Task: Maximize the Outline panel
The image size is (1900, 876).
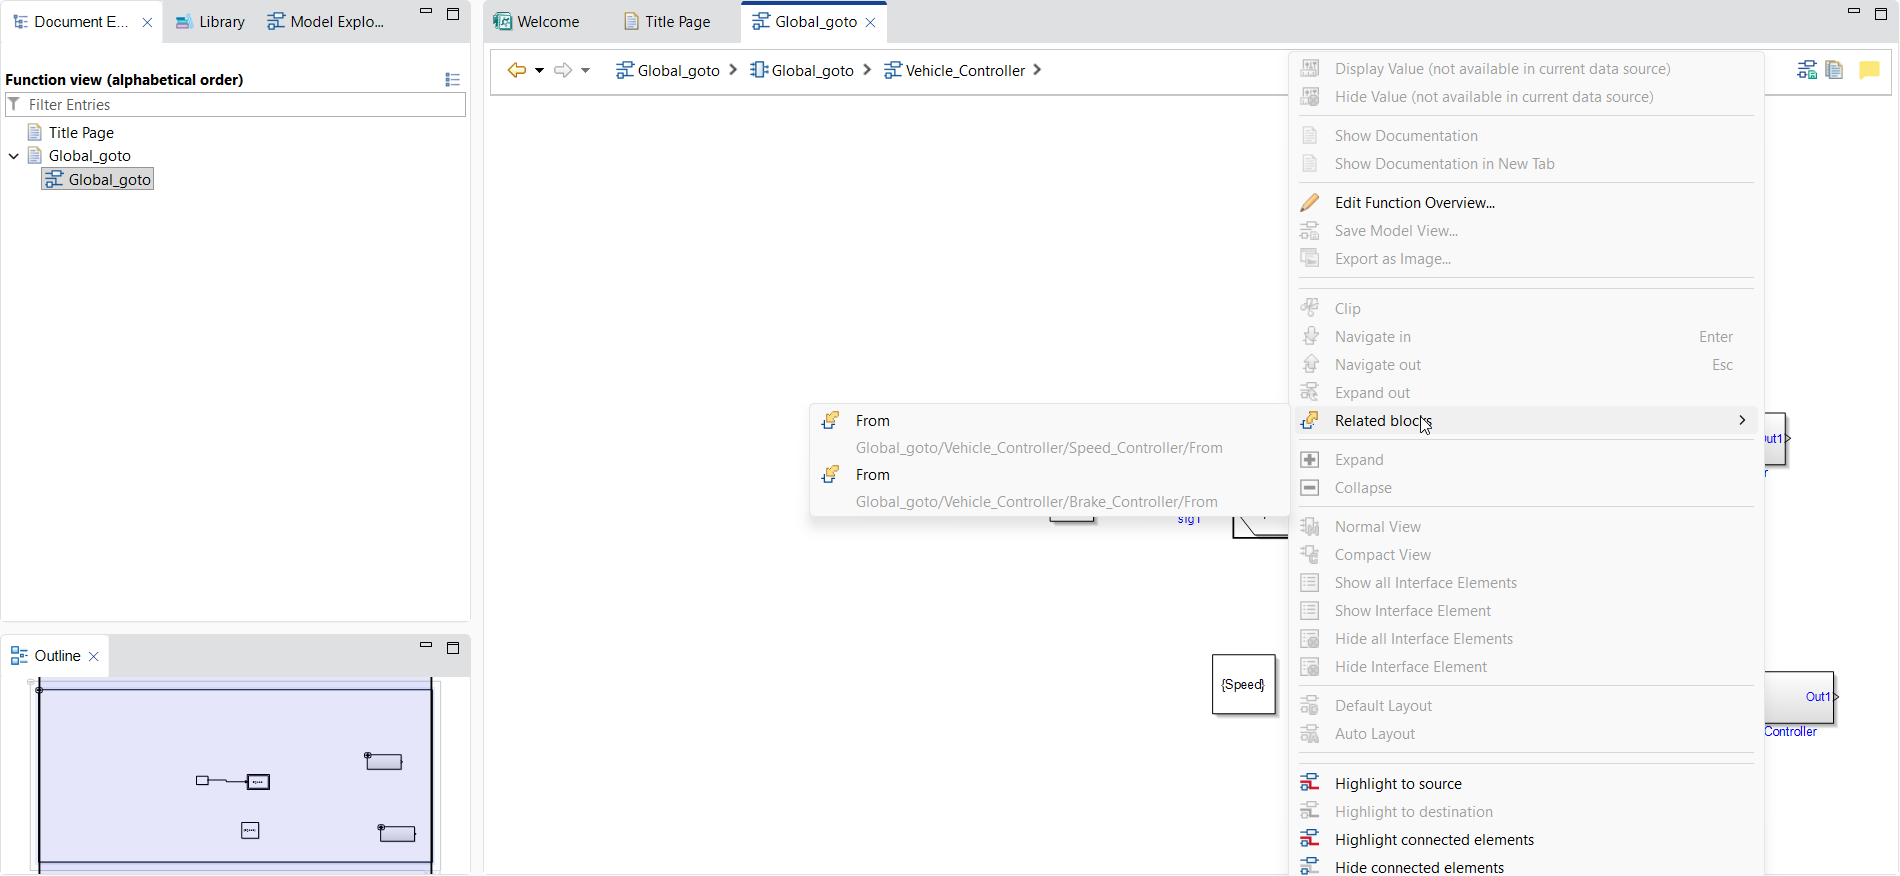Action: click(453, 648)
